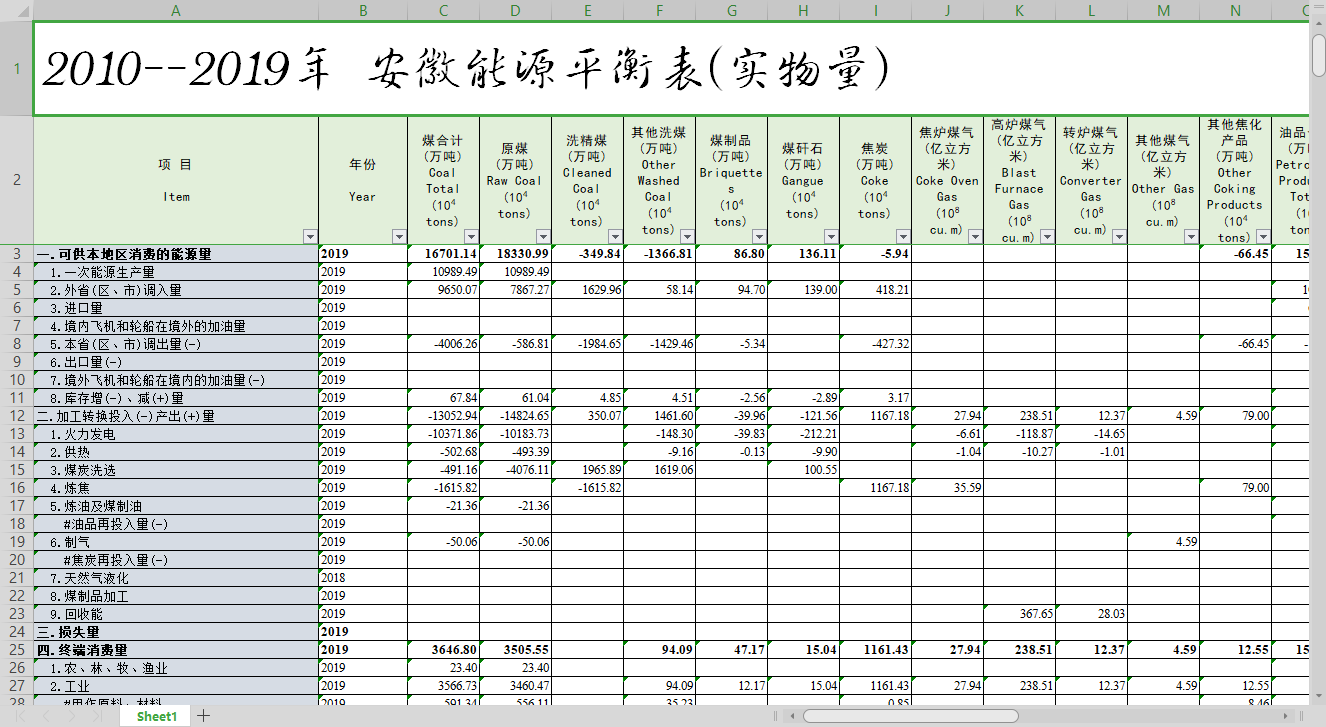Select column A header

point(176,10)
